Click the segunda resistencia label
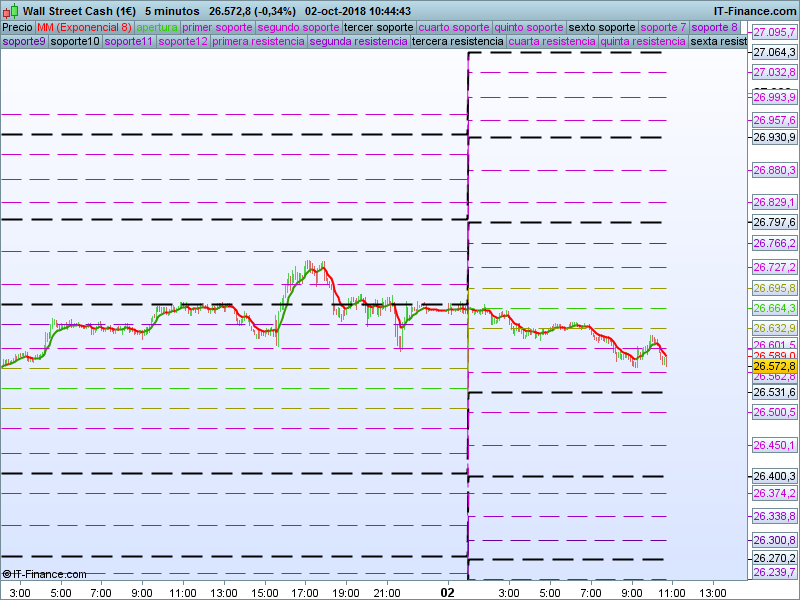Viewport: 800px width, 600px height. coord(359,41)
